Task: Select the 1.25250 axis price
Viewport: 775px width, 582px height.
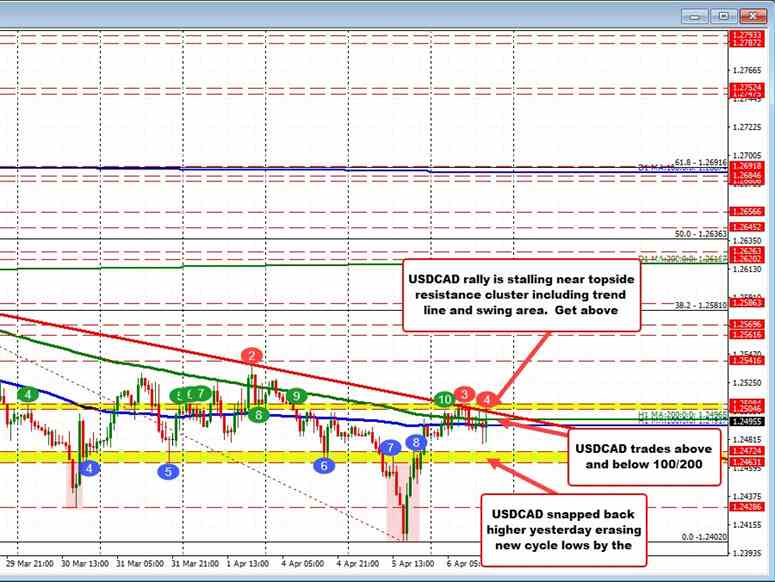Action: click(746, 383)
